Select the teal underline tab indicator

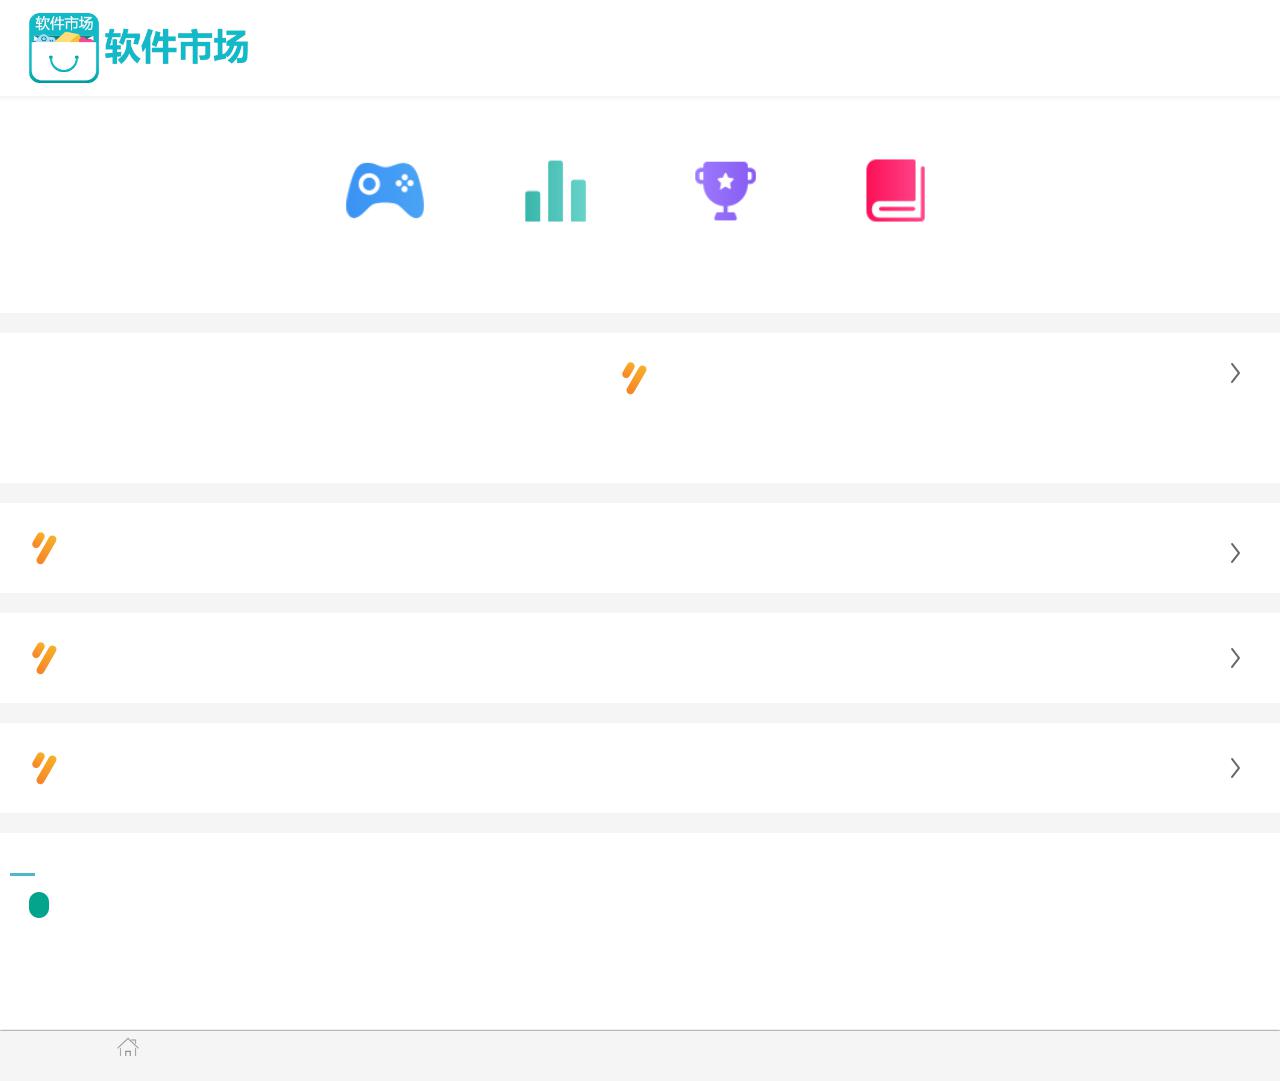(22, 874)
